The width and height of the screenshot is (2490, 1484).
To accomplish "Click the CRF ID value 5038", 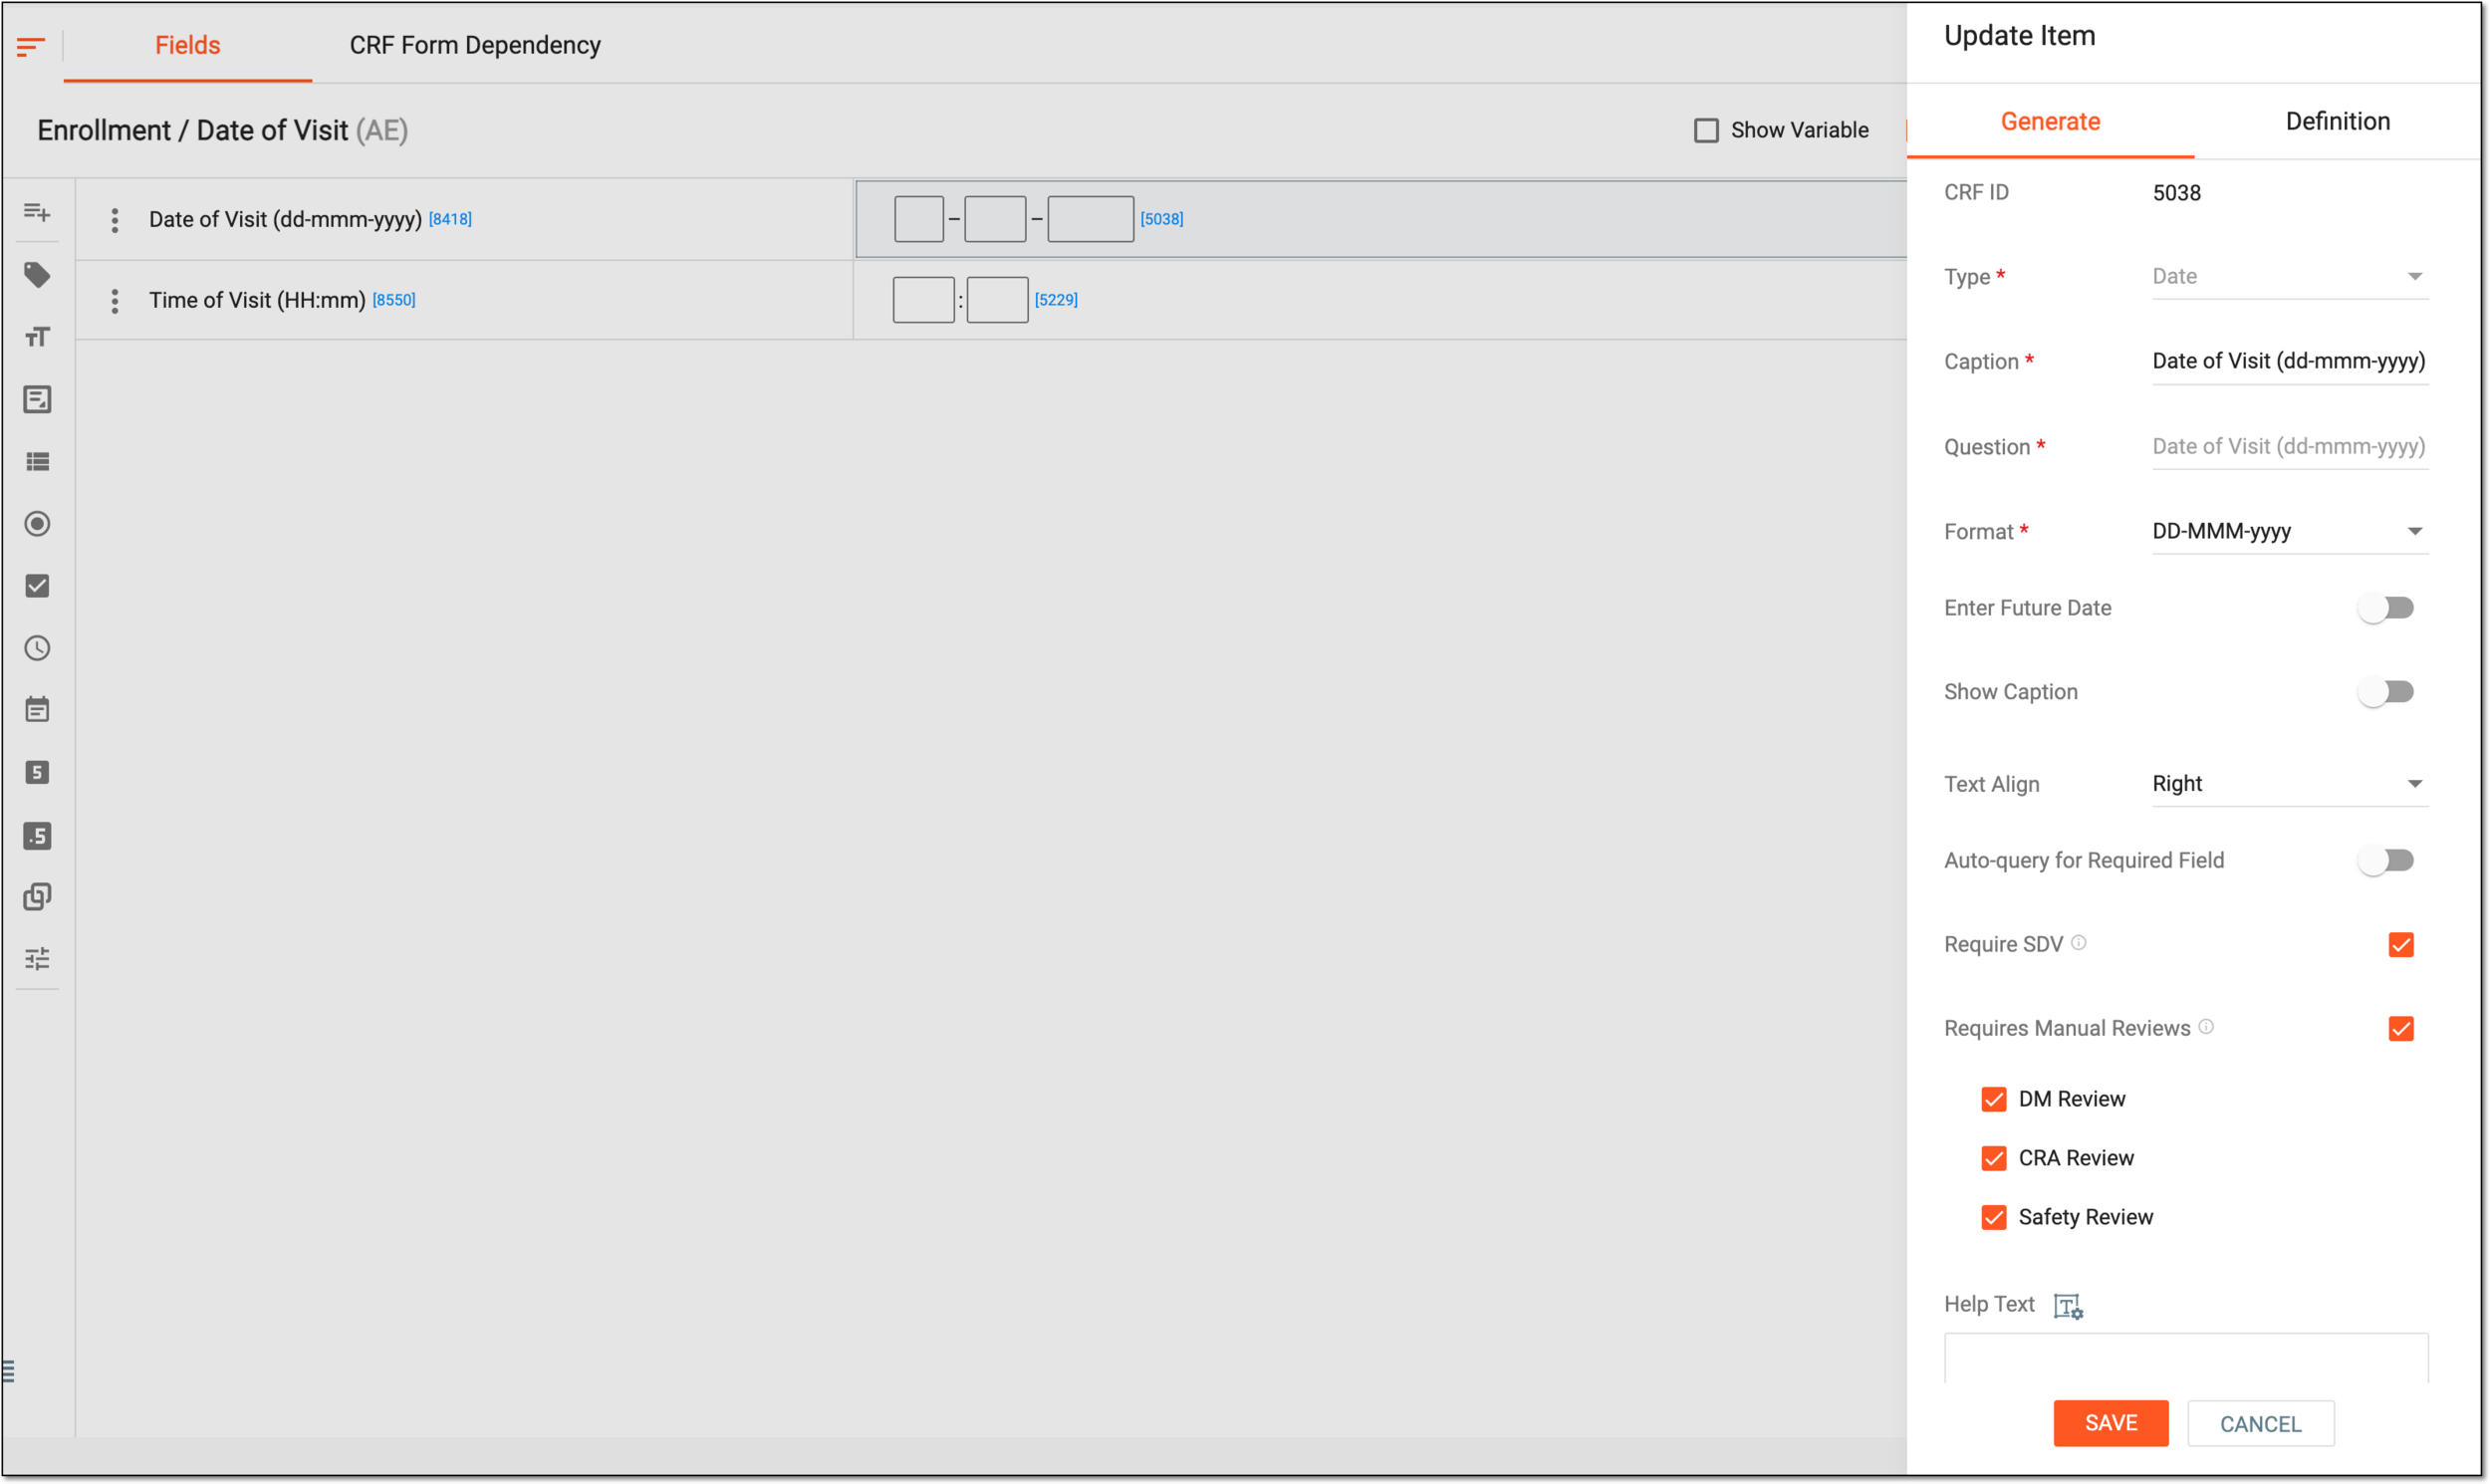I will pyautogui.click(x=2177, y=193).
